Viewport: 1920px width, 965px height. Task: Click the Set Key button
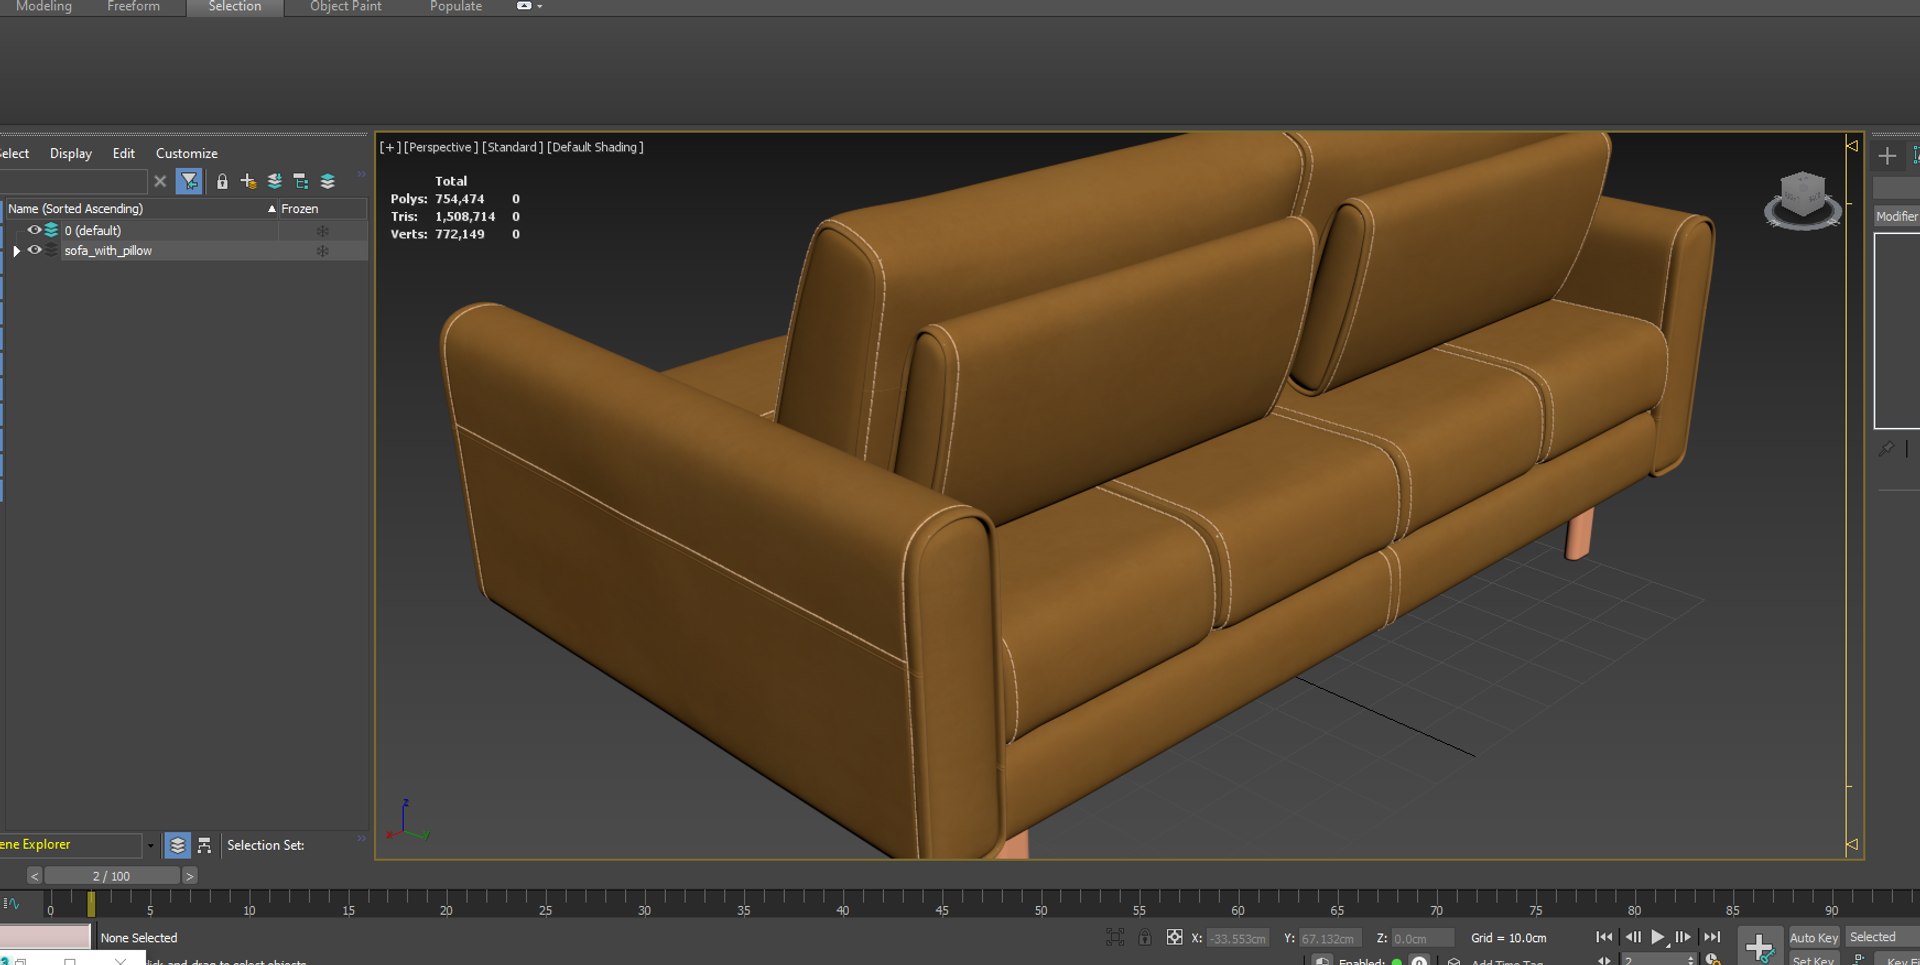click(1813, 960)
